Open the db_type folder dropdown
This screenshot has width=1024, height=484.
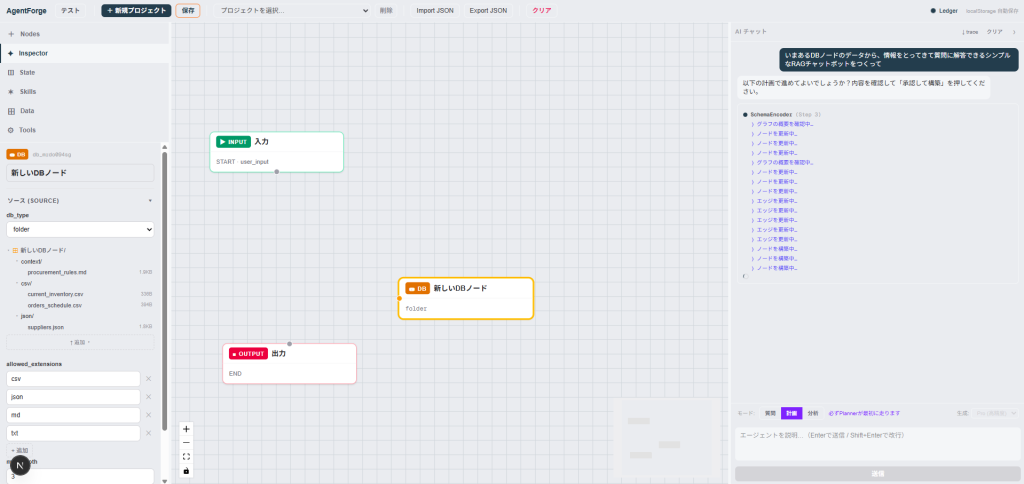pyautogui.click(x=80, y=229)
